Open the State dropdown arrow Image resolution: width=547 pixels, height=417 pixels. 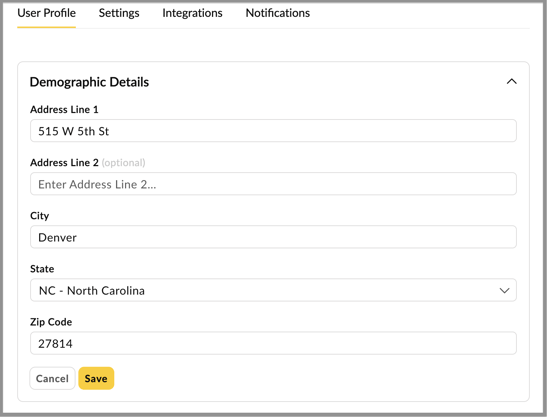[504, 290]
